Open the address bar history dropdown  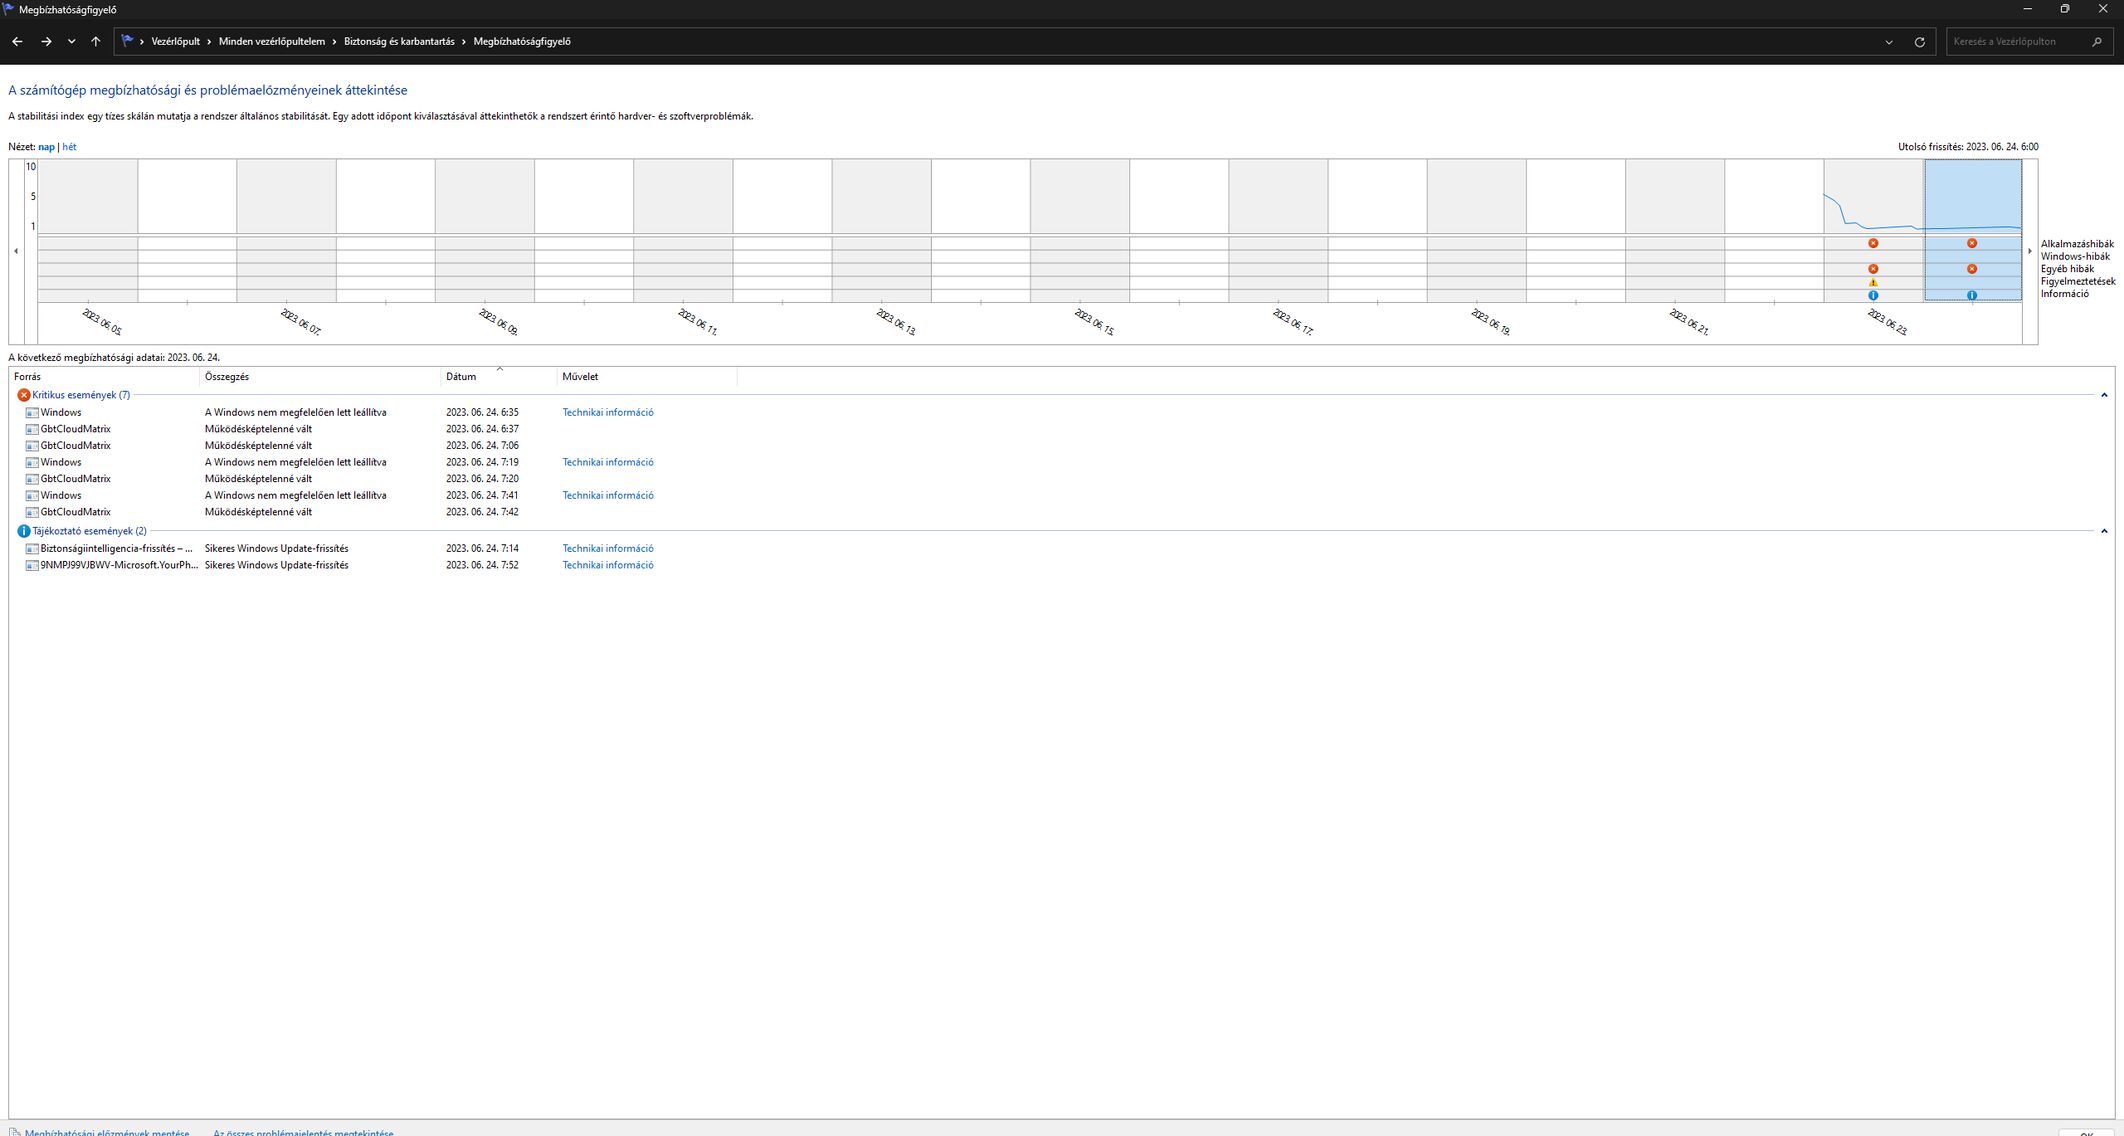pos(1888,42)
